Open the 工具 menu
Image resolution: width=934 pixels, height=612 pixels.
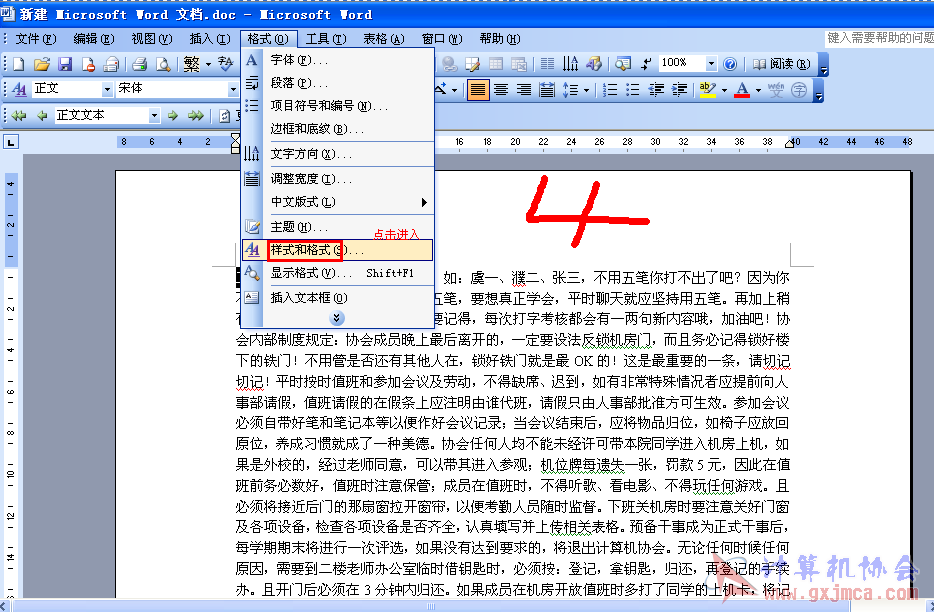pyautogui.click(x=326, y=39)
